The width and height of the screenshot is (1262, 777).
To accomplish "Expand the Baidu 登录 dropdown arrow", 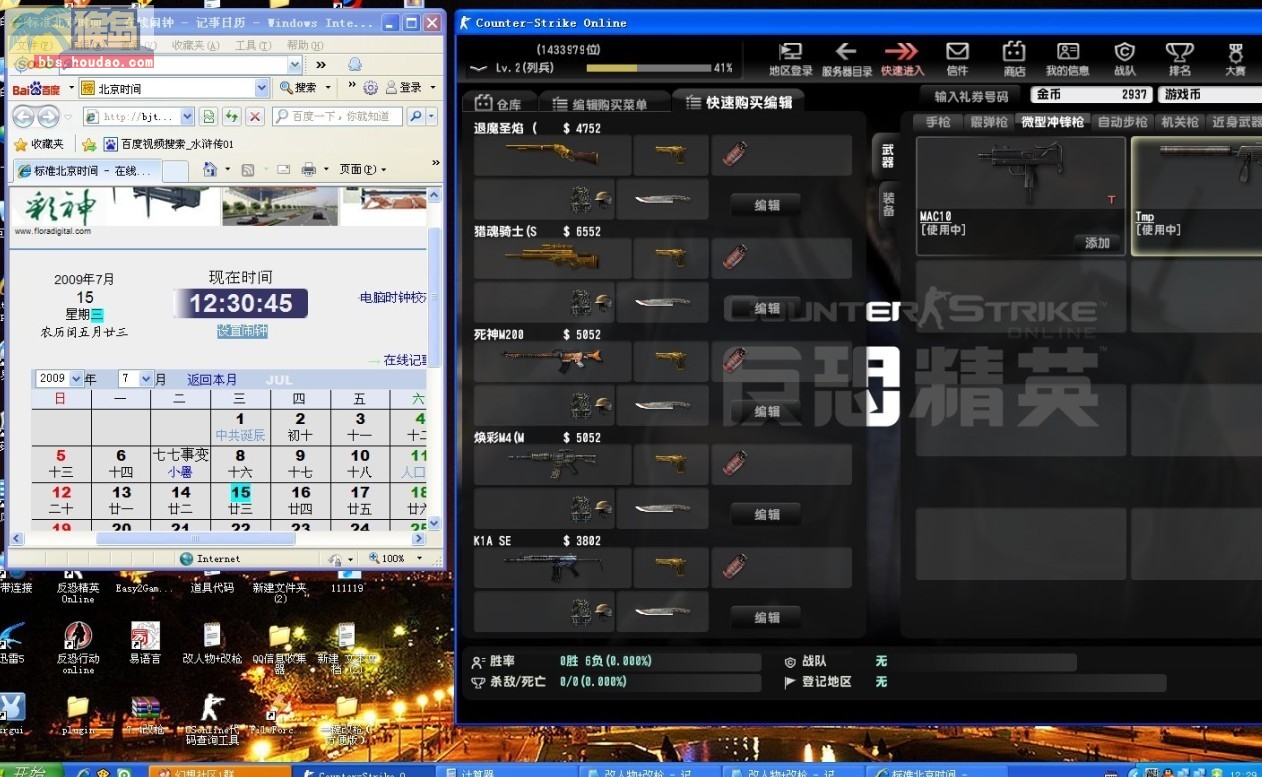I will point(433,88).
